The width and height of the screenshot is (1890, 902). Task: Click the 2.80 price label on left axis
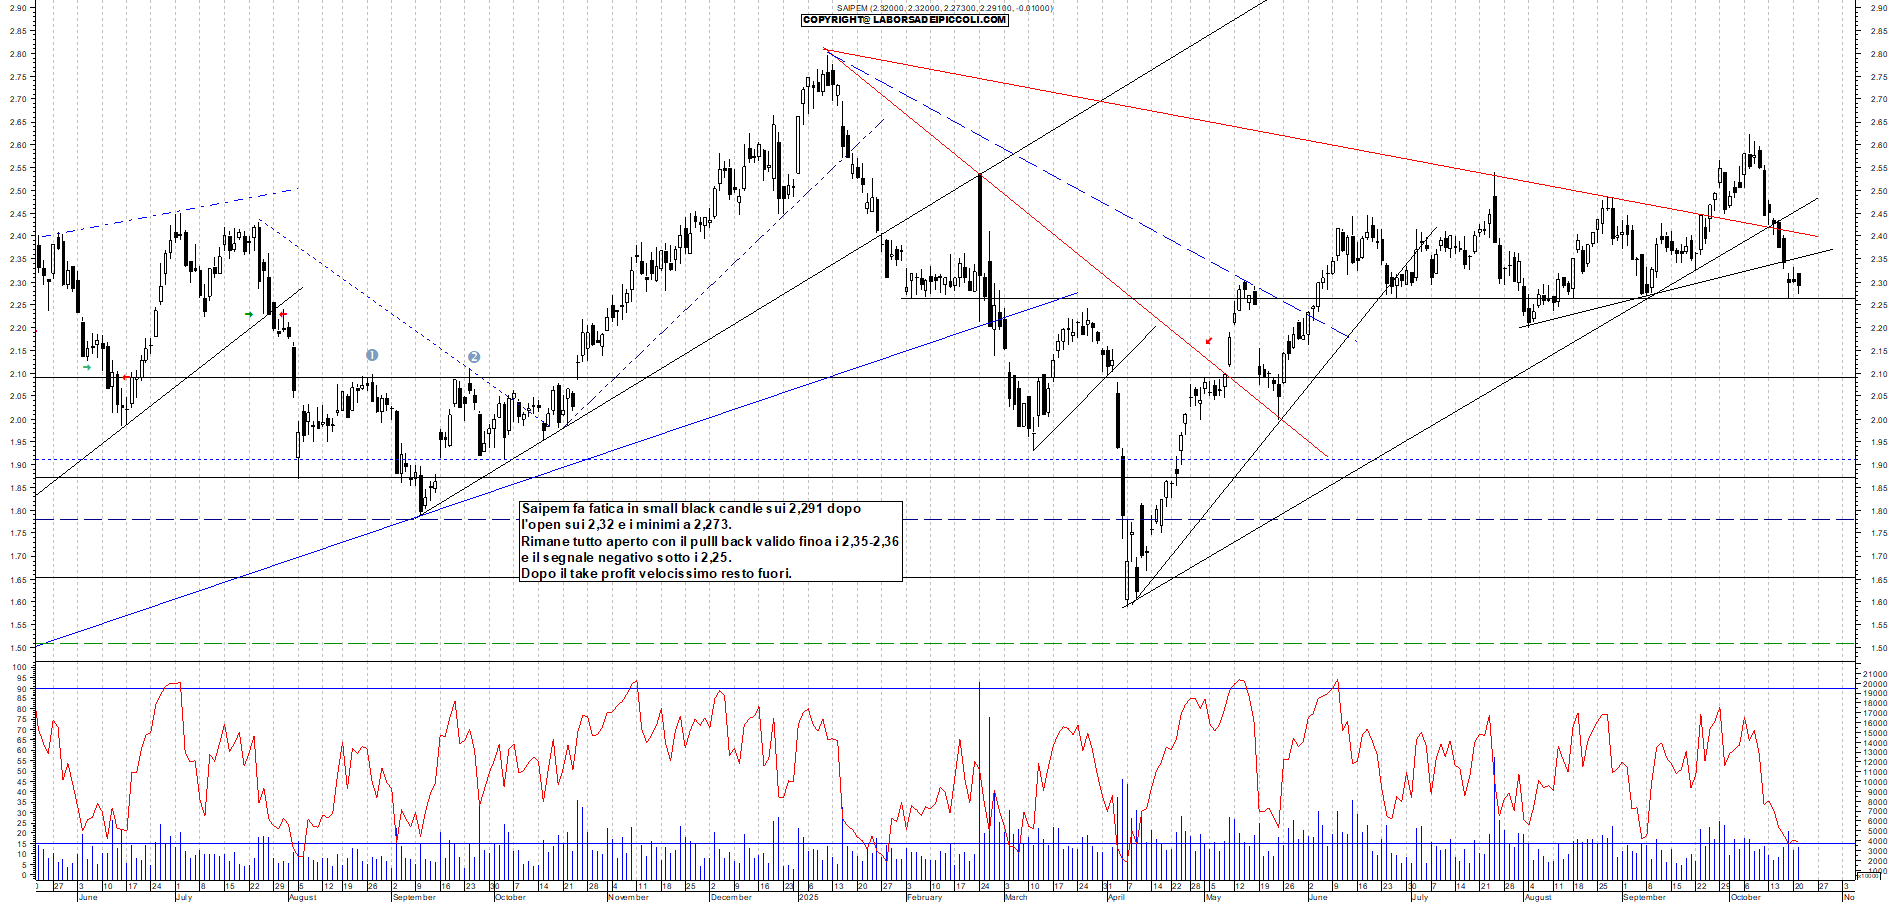(x=18, y=54)
